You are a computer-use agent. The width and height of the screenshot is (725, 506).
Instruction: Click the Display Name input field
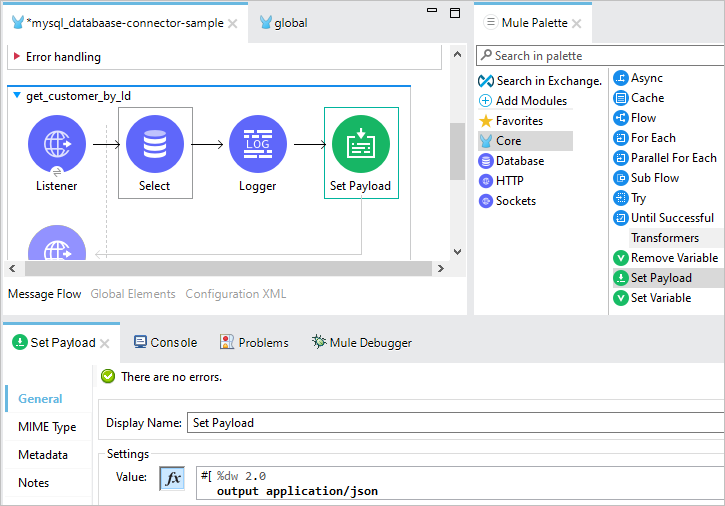click(x=456, y=423)
